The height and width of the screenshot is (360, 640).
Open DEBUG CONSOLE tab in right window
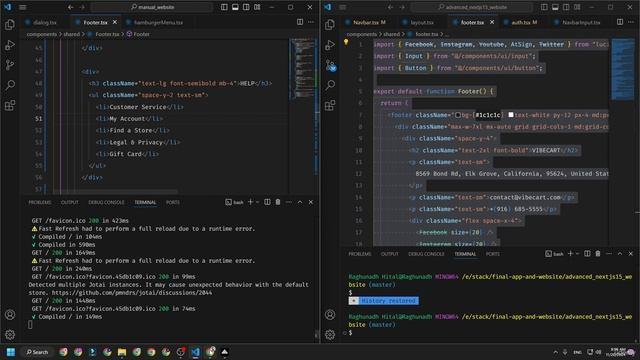[426, 254]
